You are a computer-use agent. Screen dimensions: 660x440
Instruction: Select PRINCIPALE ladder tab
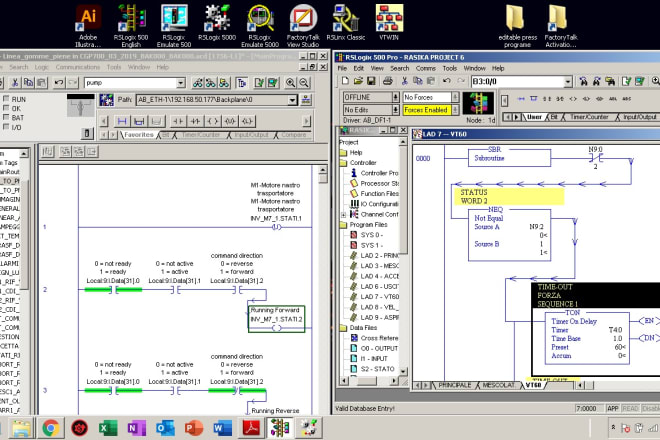455,385
